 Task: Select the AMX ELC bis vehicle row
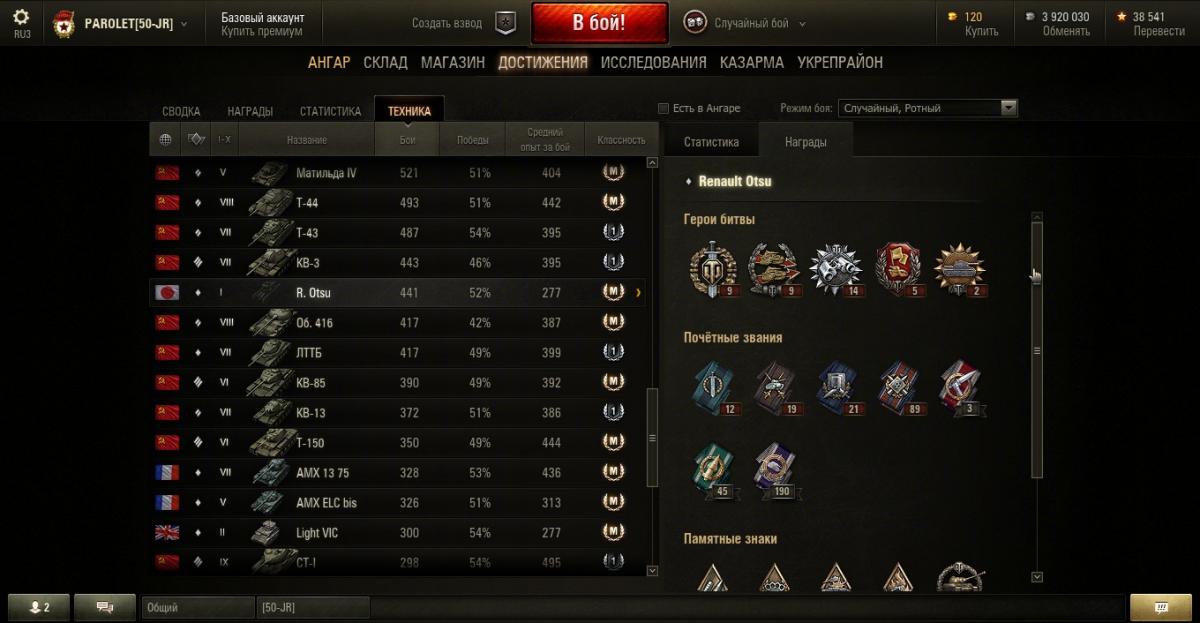[398, 503]
